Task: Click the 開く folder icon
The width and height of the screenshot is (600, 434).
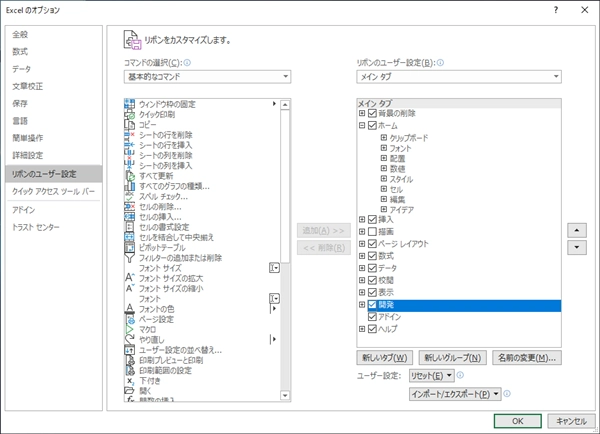Action: 129,391
